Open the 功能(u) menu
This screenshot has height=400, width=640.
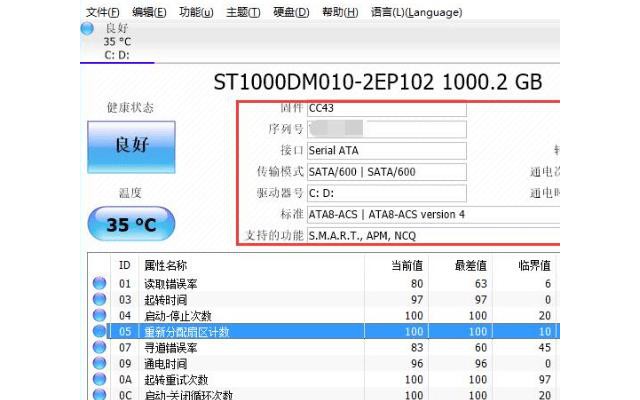[x=196, y=12]
